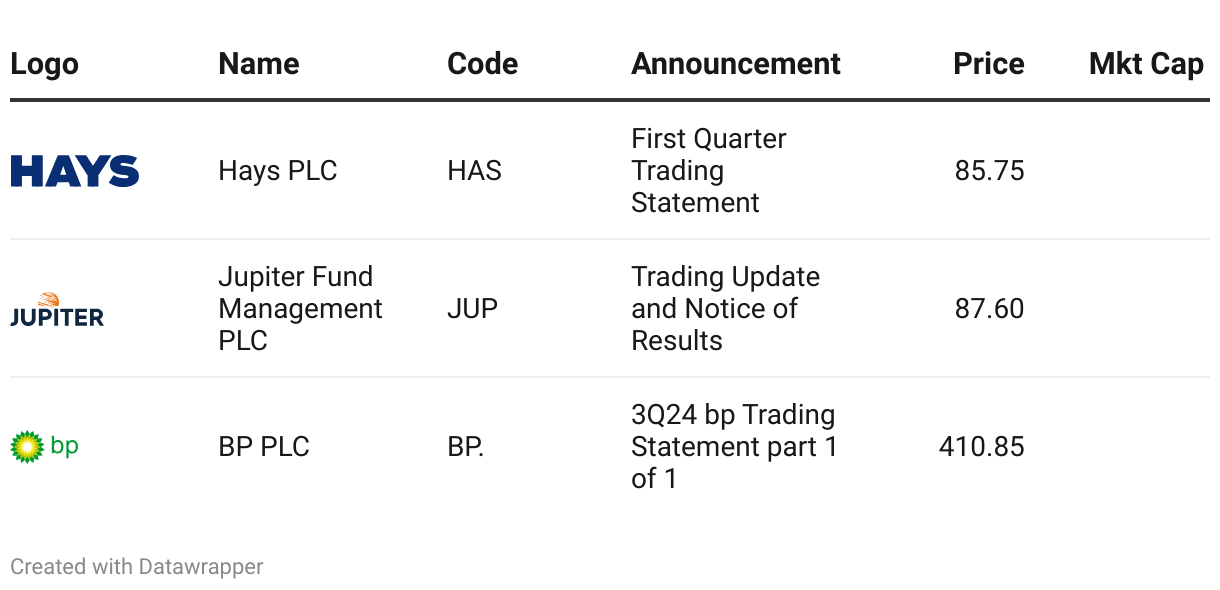Select the Hays PLC name cell
The height and width of the screenshot is (590, 1220).
click(278, 171)
